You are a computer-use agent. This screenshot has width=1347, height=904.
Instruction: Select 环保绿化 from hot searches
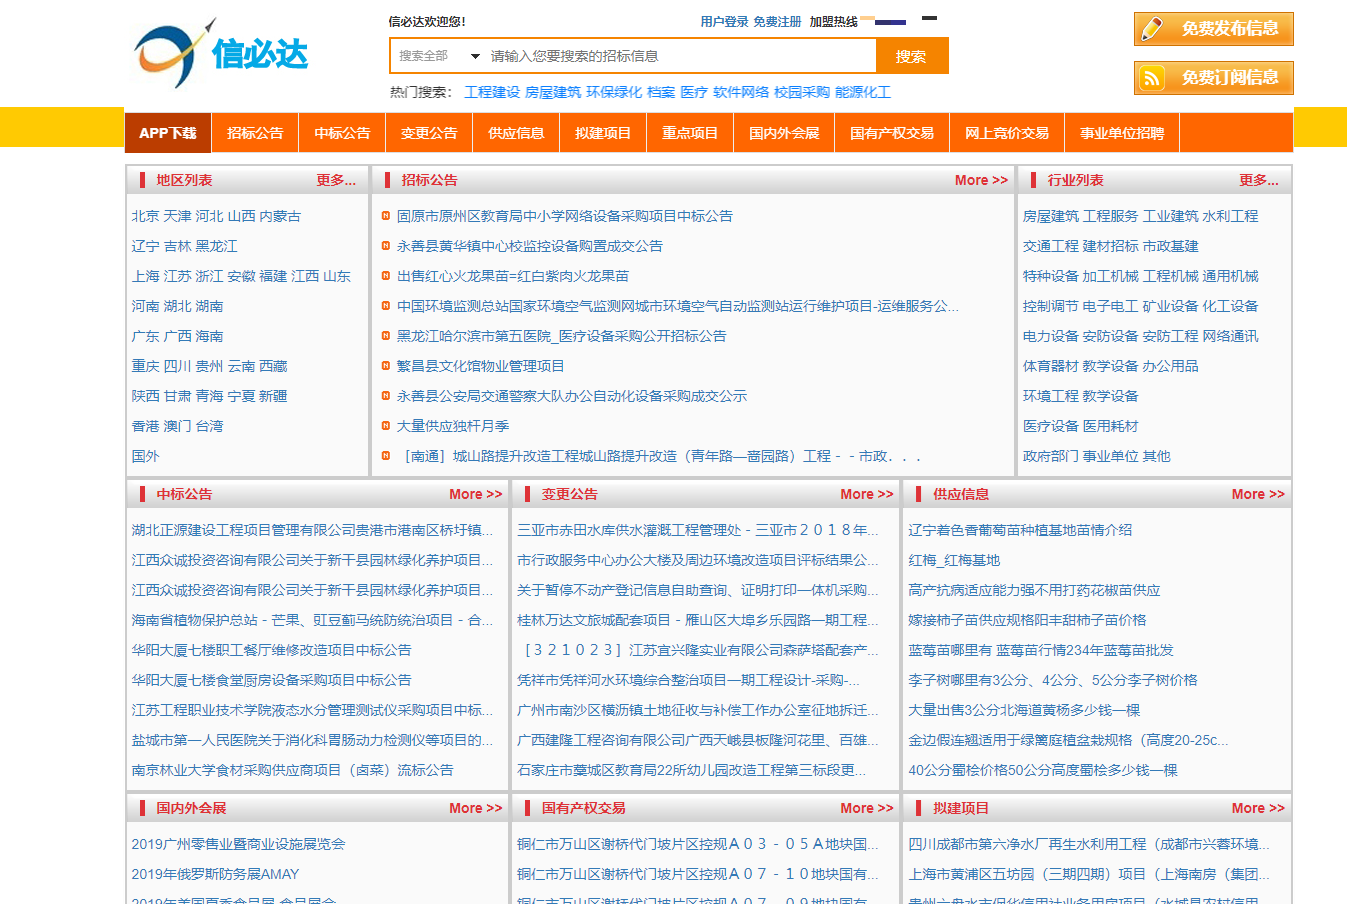[x=613, y=92]
